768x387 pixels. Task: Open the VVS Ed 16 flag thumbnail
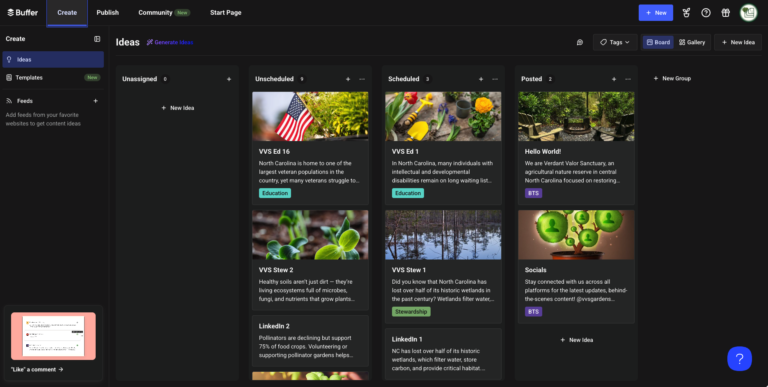[x=310, y=116]
